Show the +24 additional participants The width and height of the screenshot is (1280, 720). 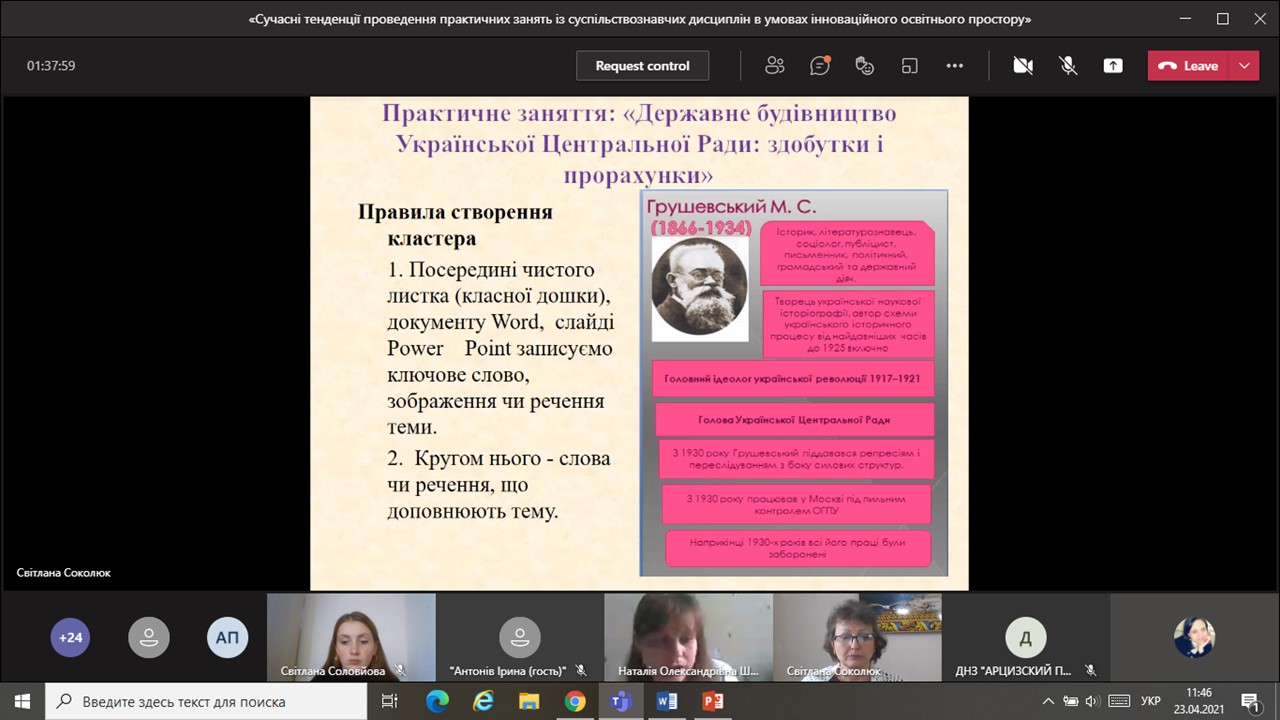[x=70, y=637]
